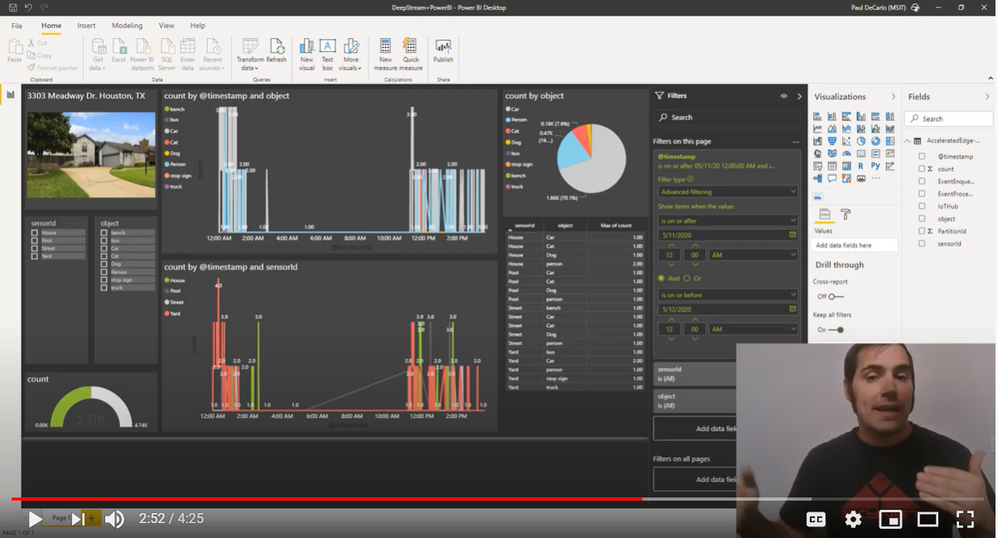This screenshot has height=538, width=998.
Task: Insert a New visual from ribbon
Action: [x=307, y=54]
